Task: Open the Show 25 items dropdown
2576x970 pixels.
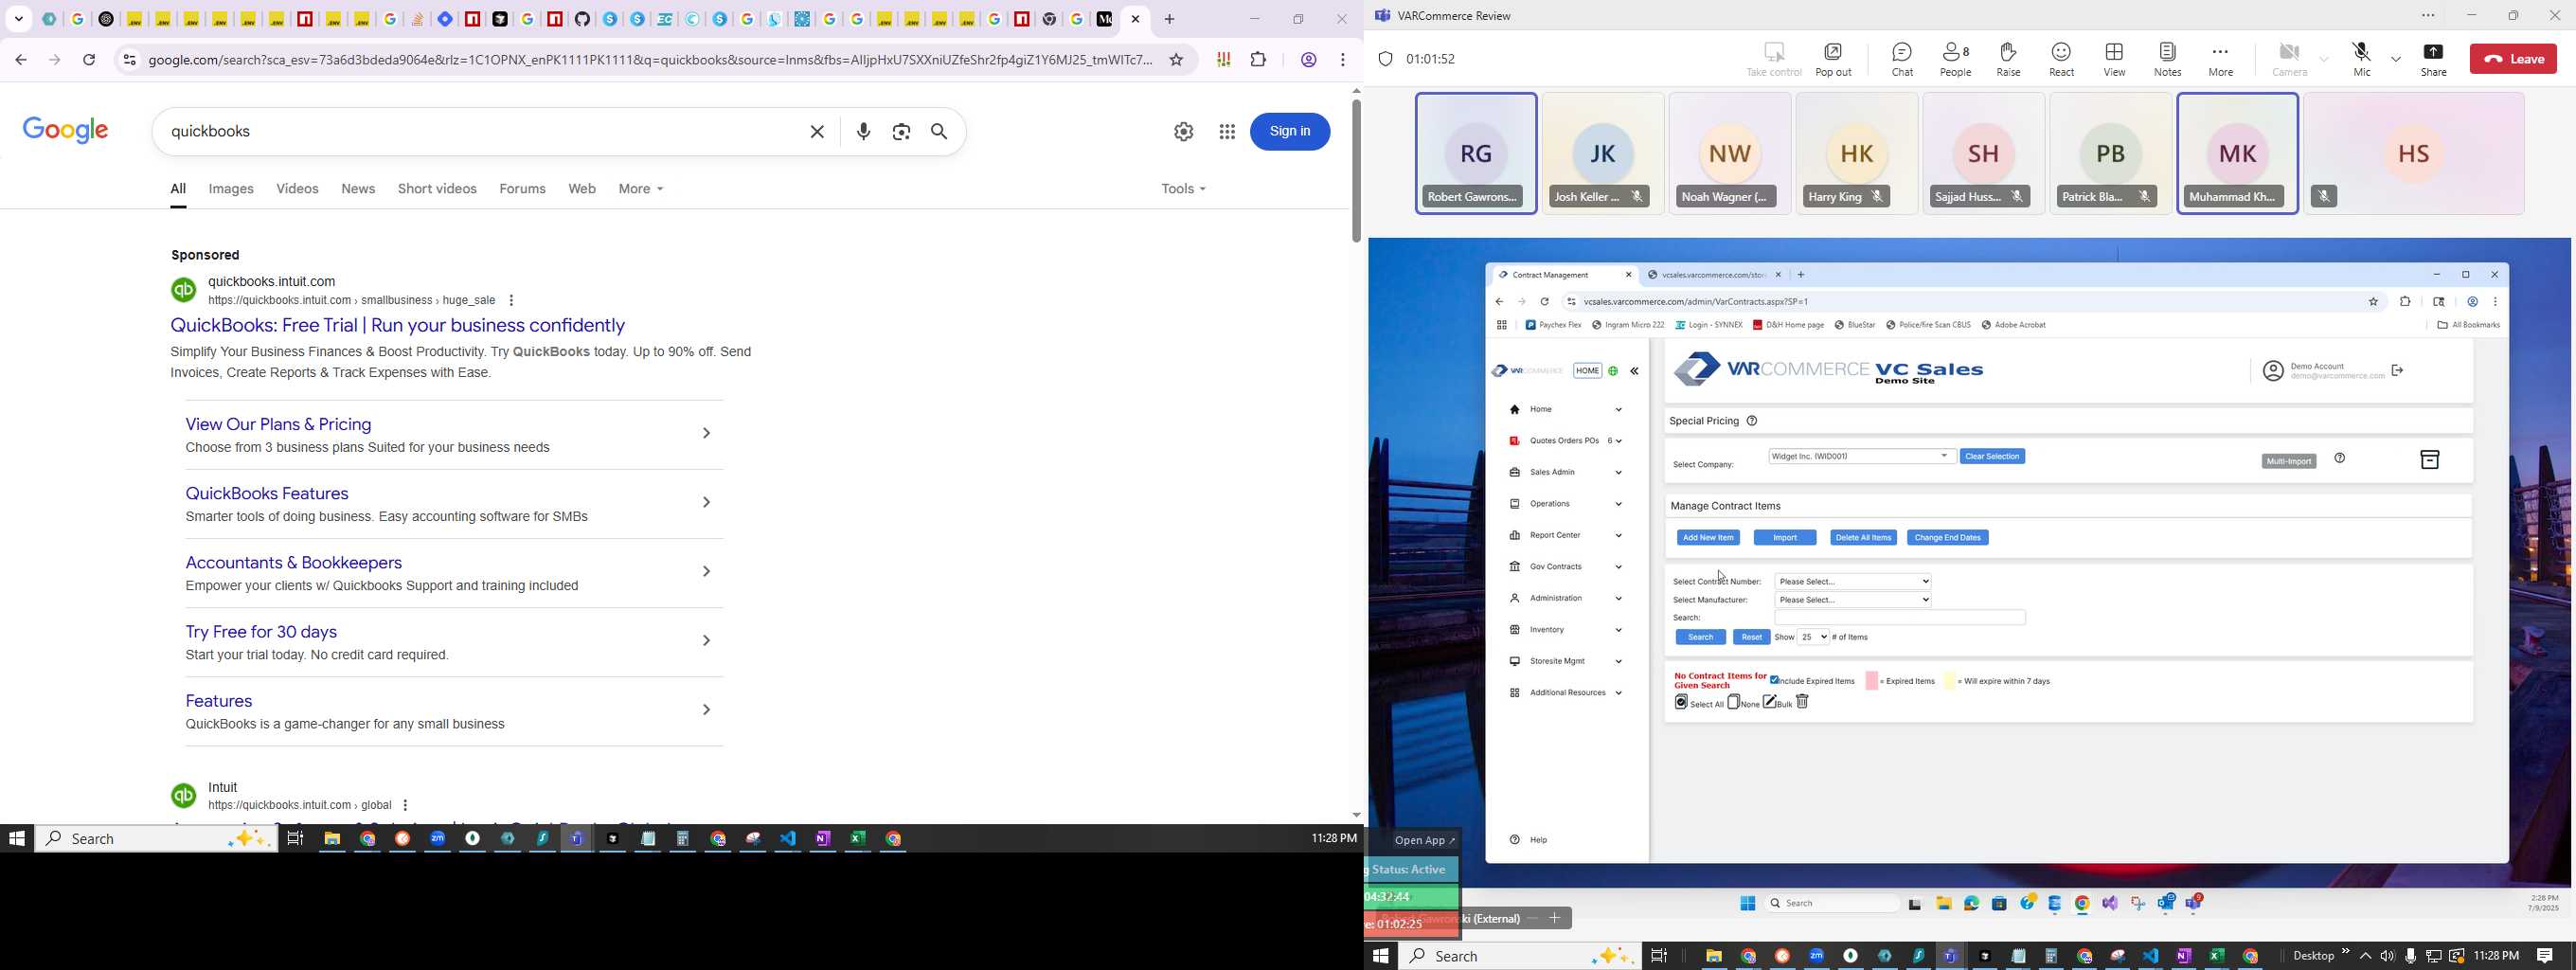Action: click(x=1813, y=637)
